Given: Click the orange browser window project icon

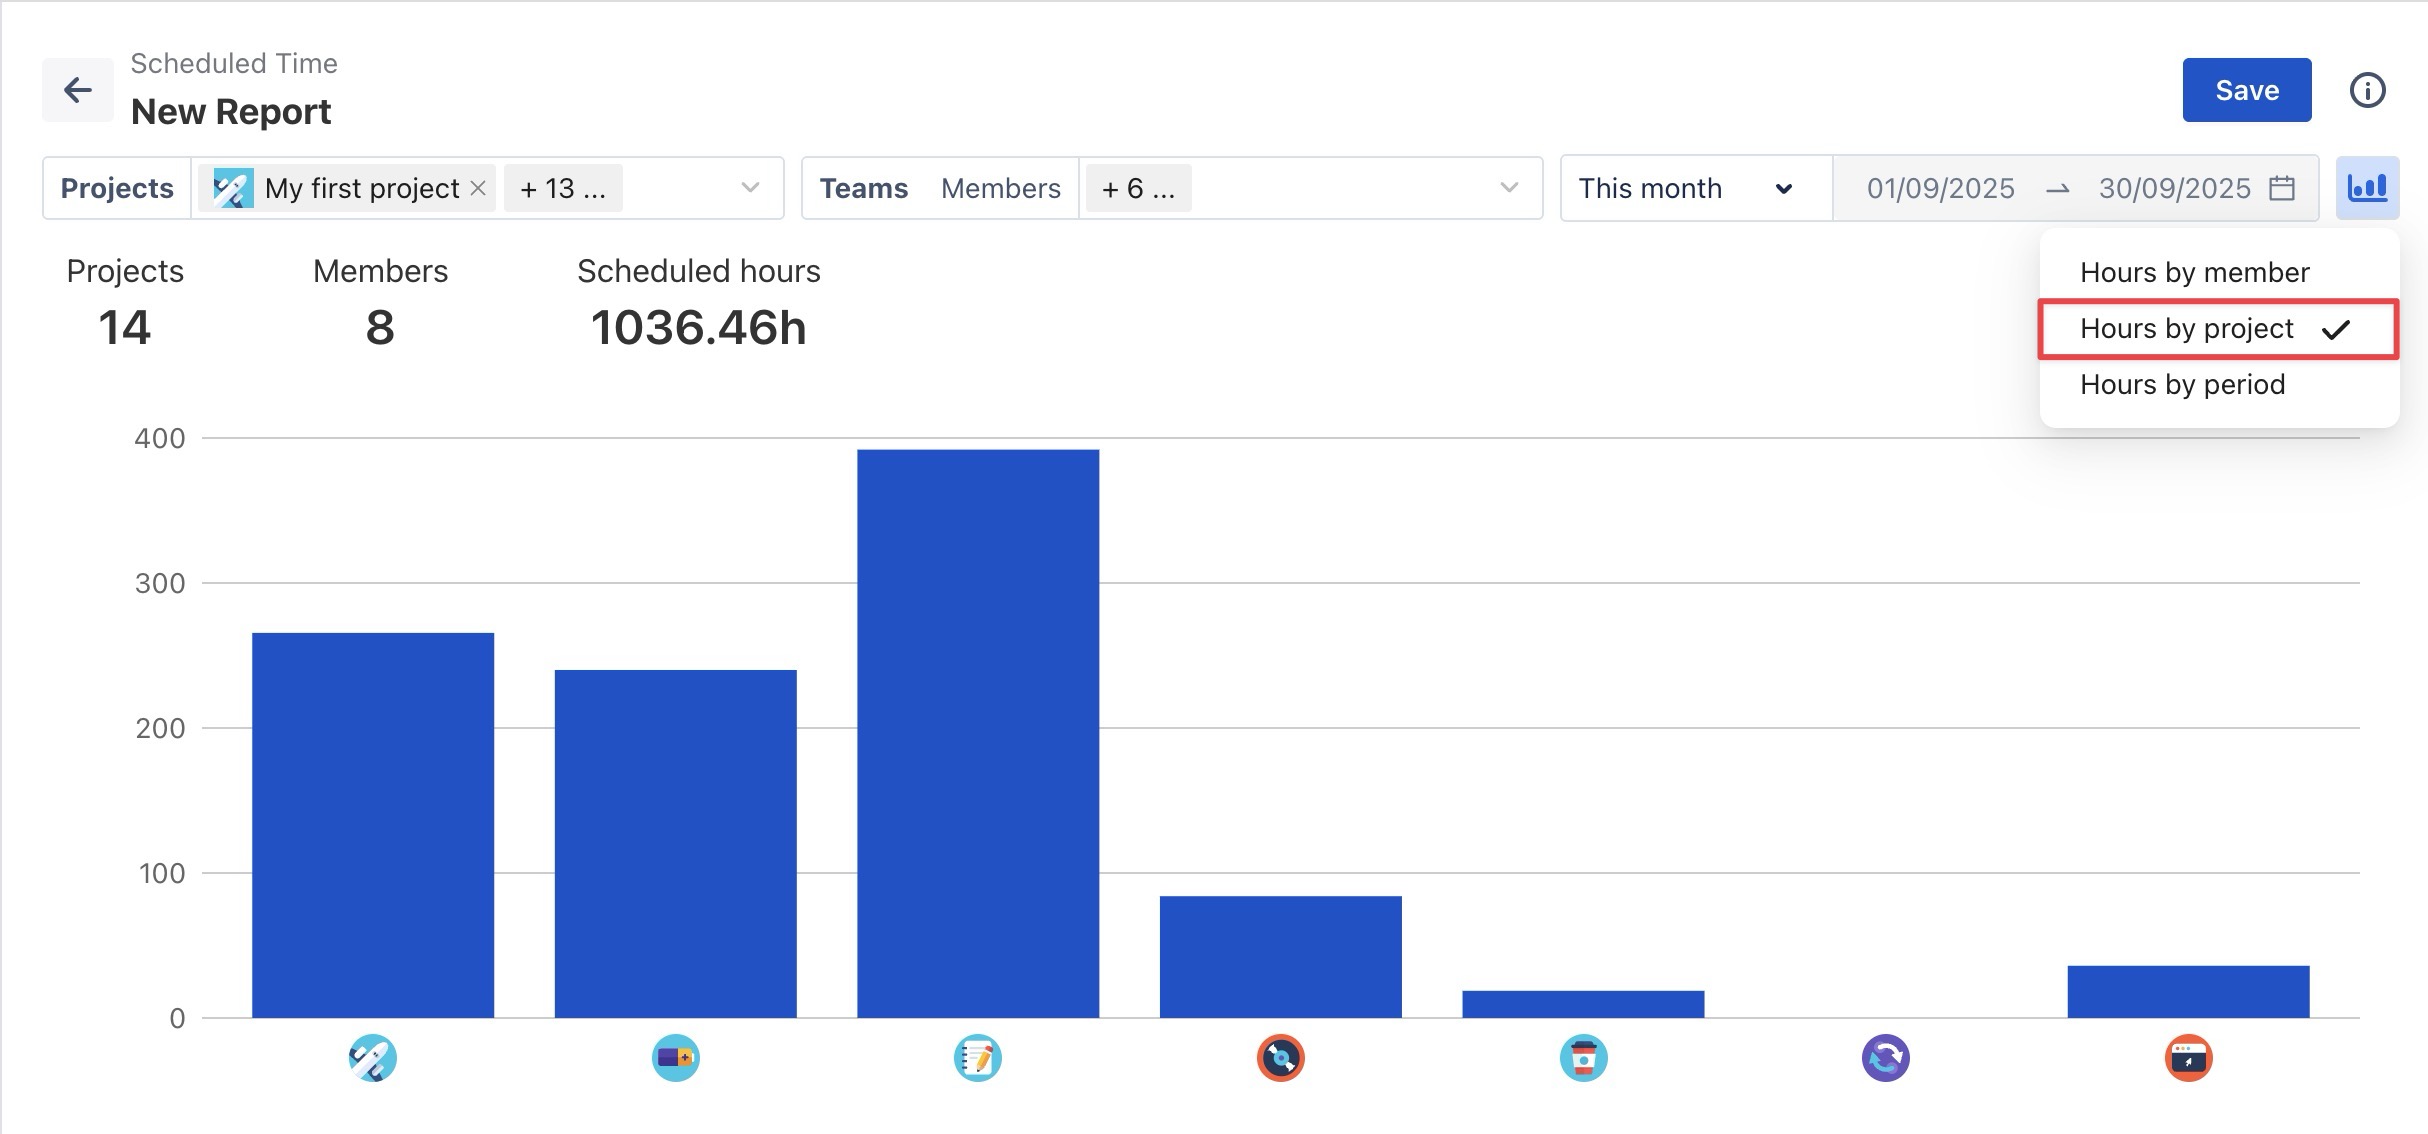Looking at the screenshot, I should pos(2188,1058).
